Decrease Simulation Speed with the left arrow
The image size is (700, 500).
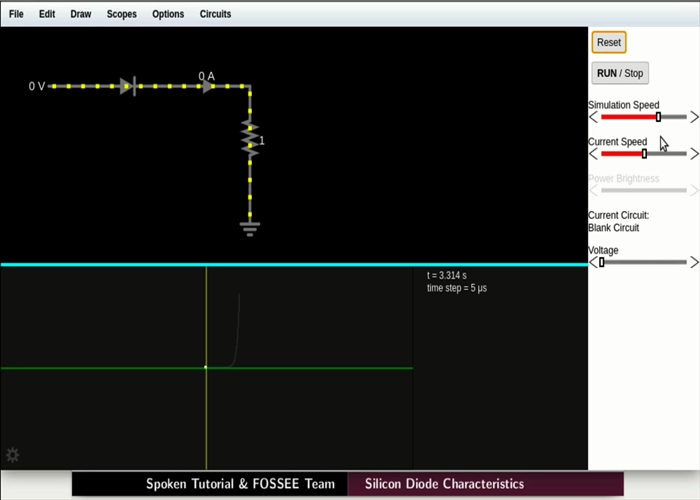point(594,117)
